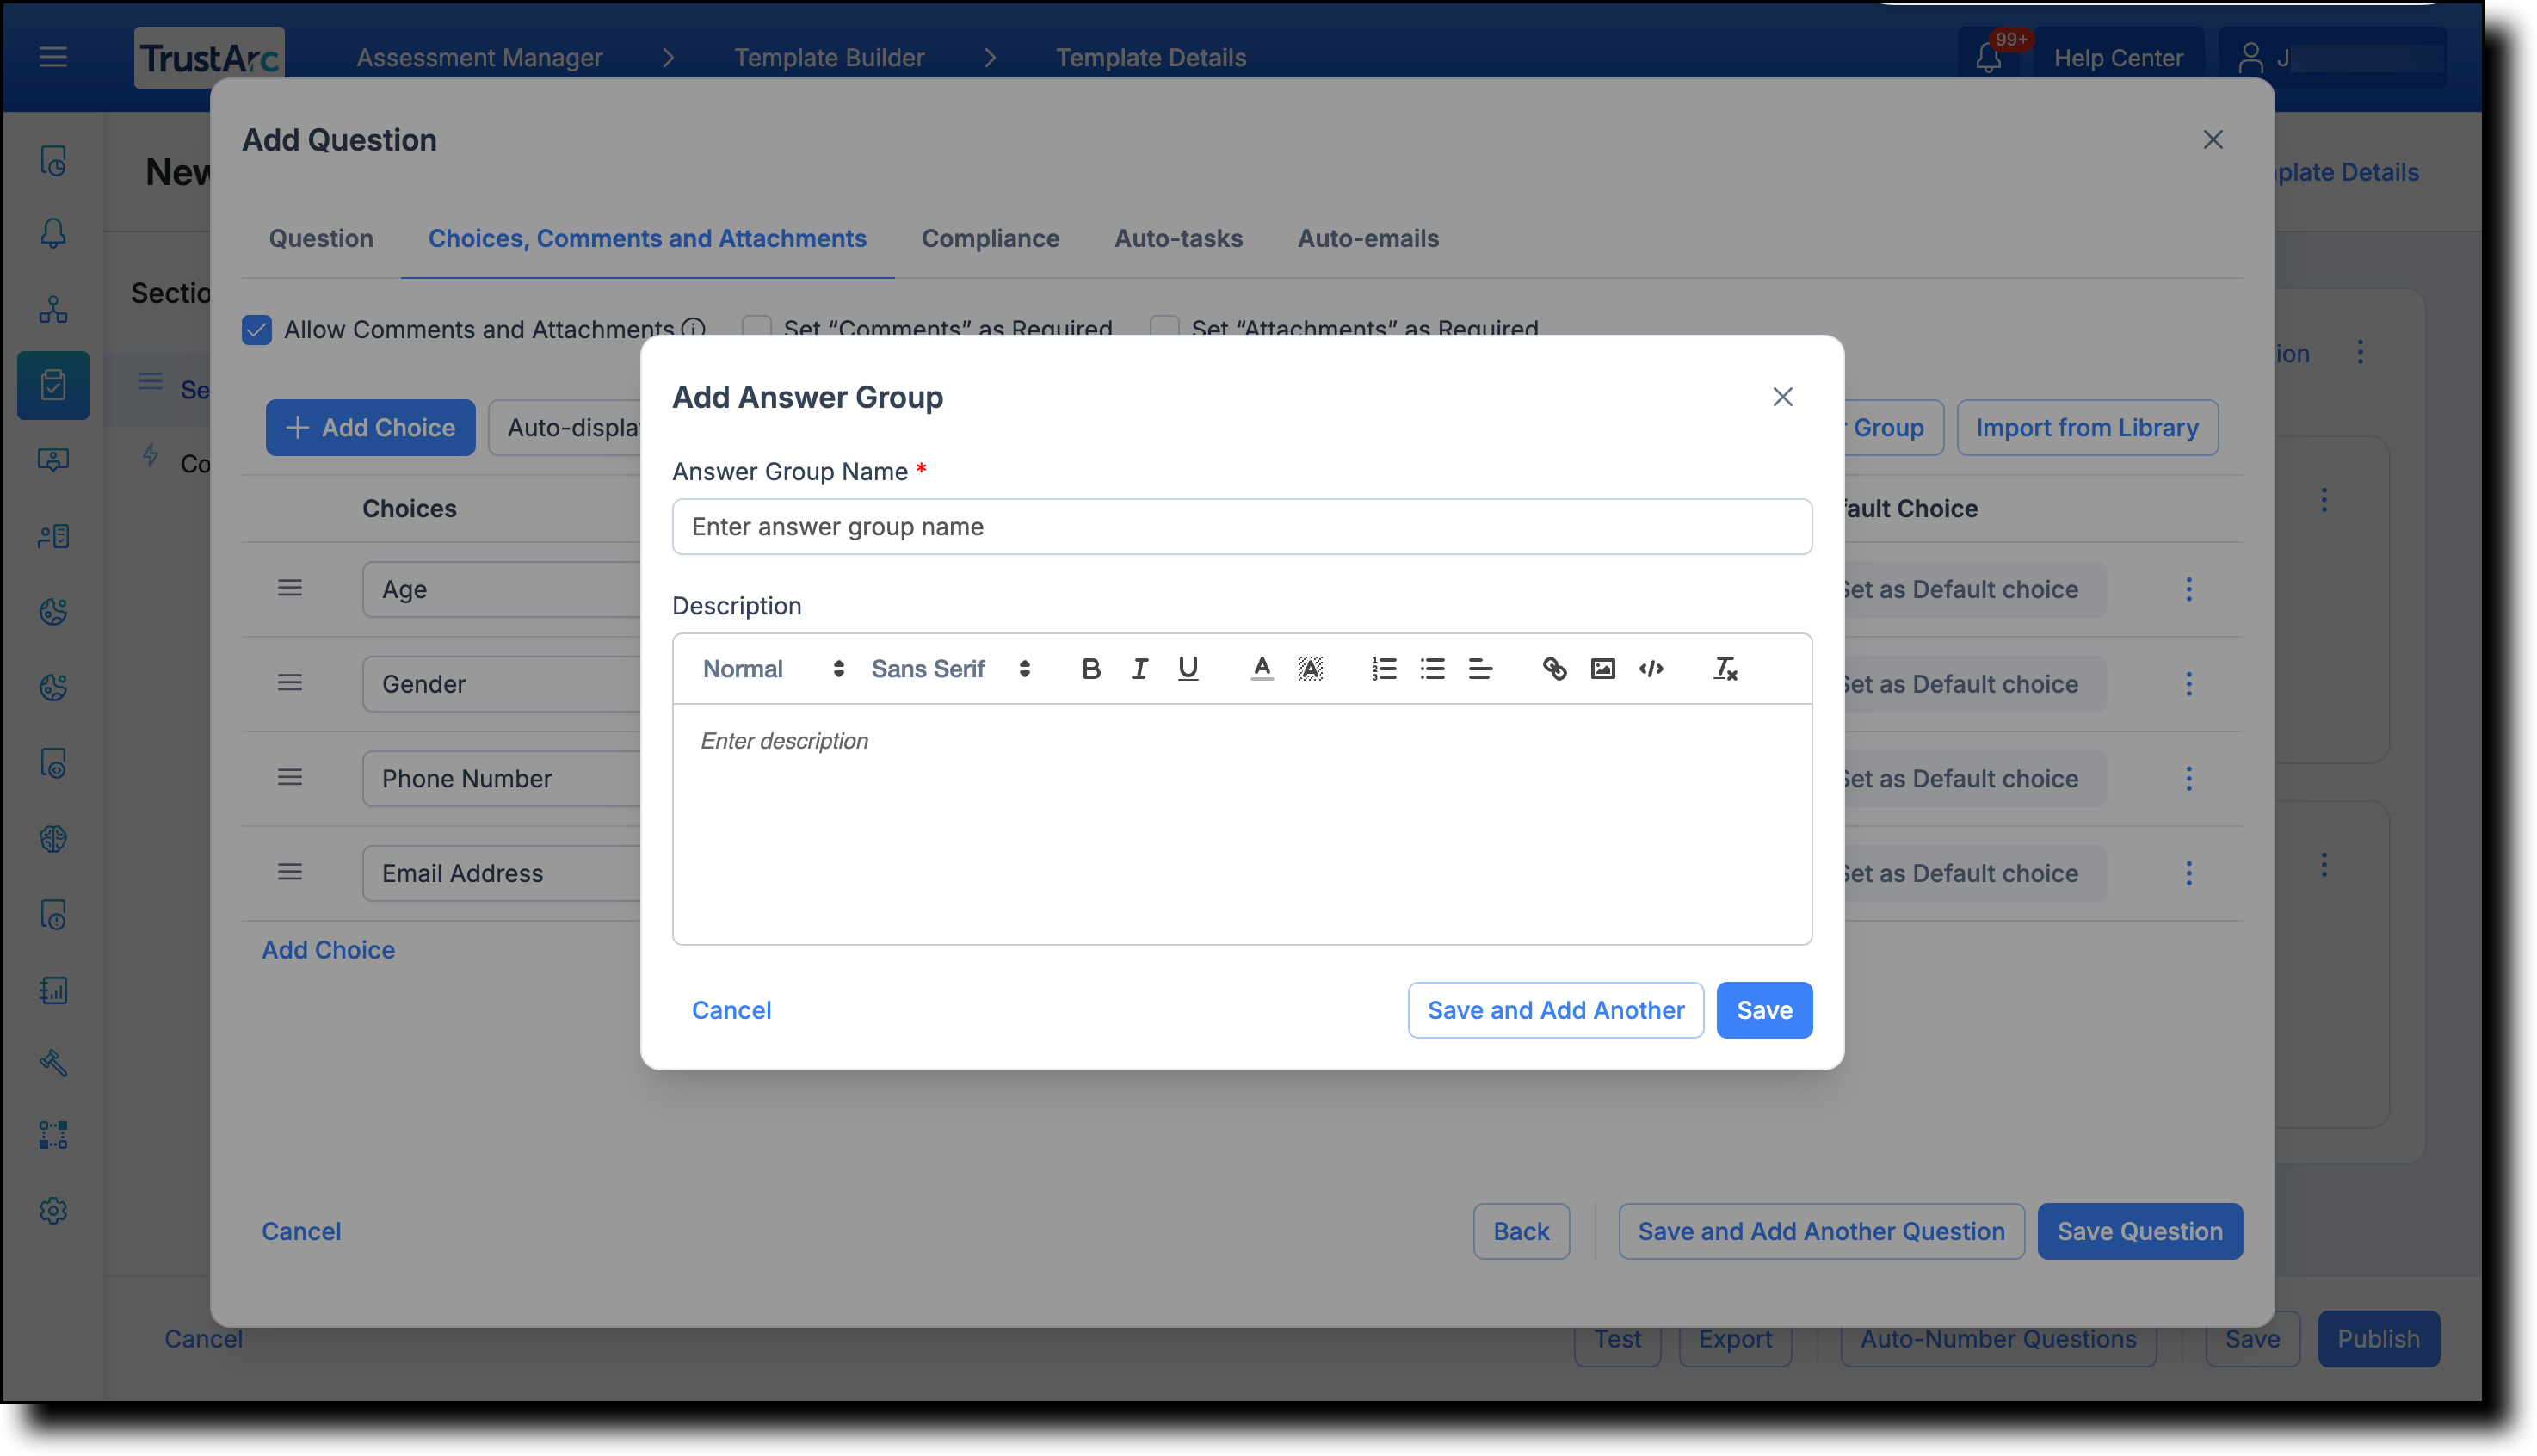The width and height of the screenshot is (2537, 1456).
Task: Click drag handle for Email Address choice
Action: coord(290,872)
